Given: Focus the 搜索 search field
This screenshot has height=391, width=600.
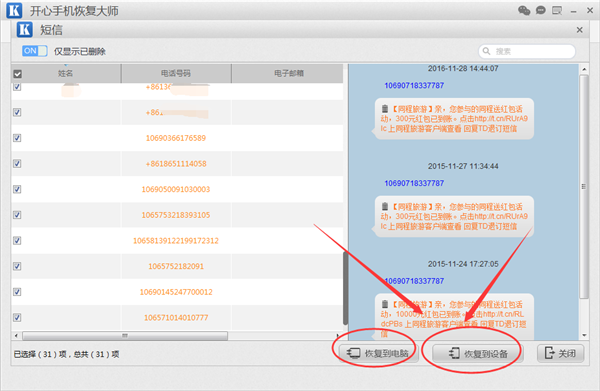Looking at the screenshot, I should point(527,51).
